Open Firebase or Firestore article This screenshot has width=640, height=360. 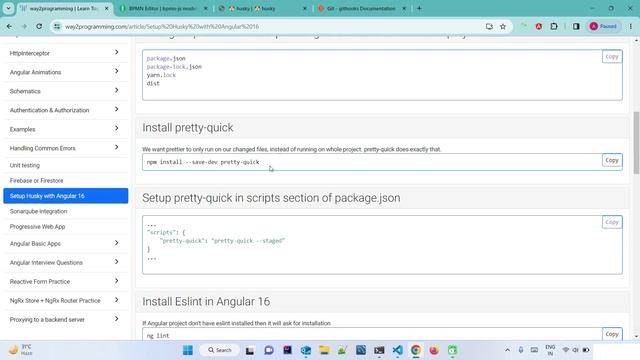65,180
